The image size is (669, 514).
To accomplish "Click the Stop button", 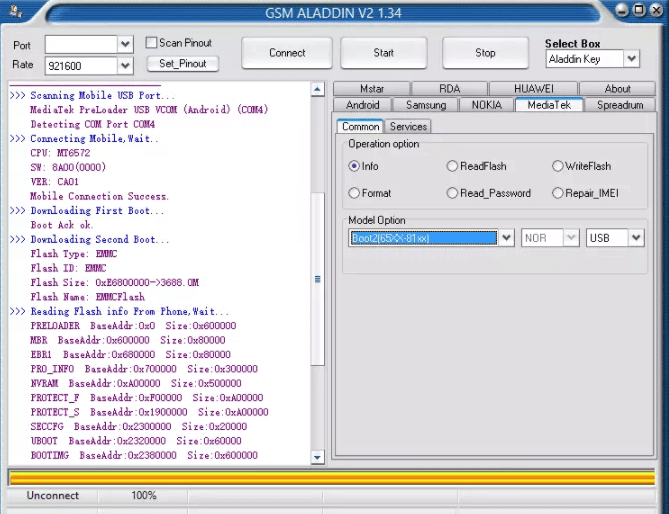I will pyautogui.click(x=485, y=53).
